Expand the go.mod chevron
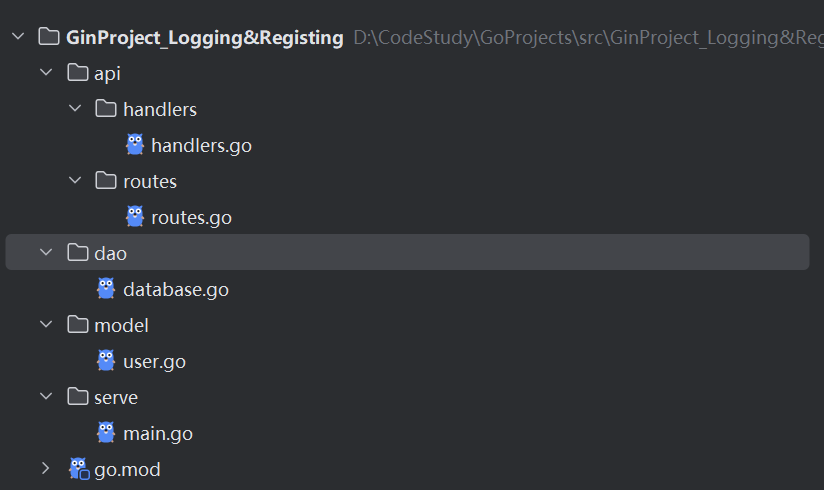Viewport: 824px width, 490px height. pos(45,469)
